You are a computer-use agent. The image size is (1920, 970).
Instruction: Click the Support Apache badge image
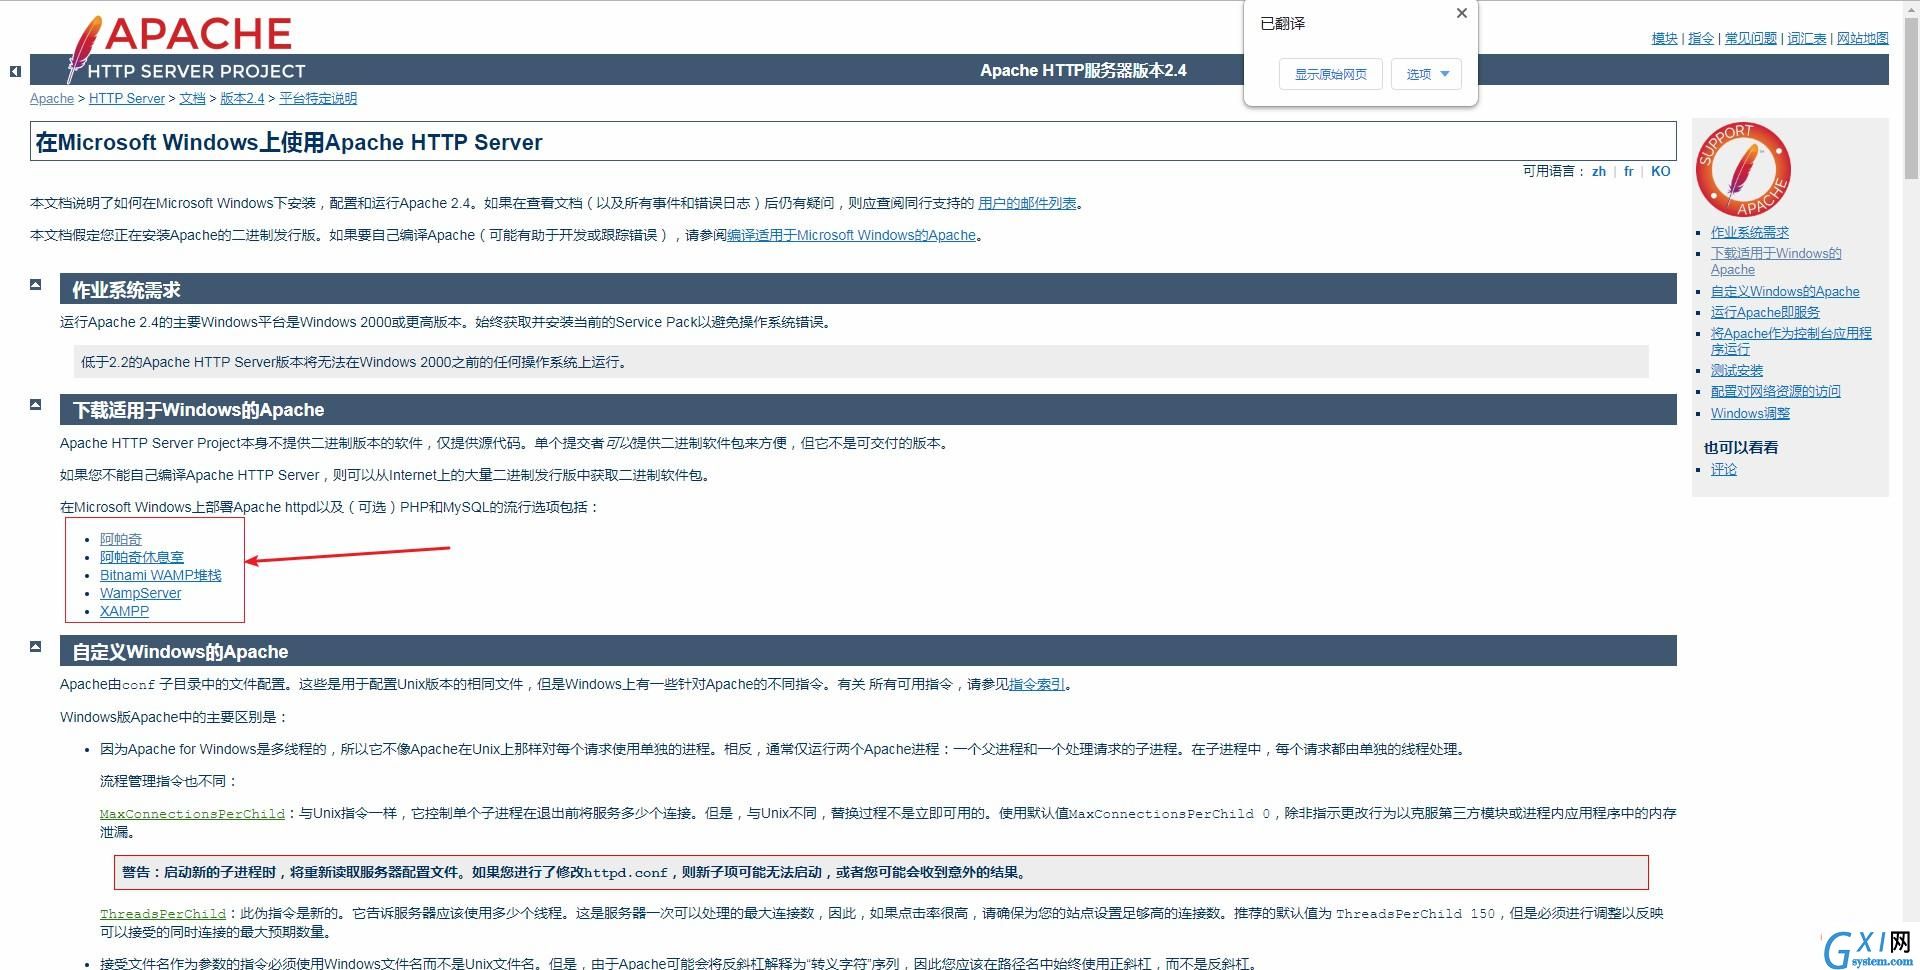(x=1743, y=170)
